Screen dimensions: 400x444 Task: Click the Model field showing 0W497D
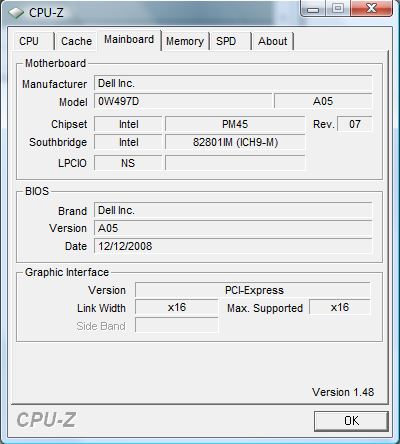[183, 101]
